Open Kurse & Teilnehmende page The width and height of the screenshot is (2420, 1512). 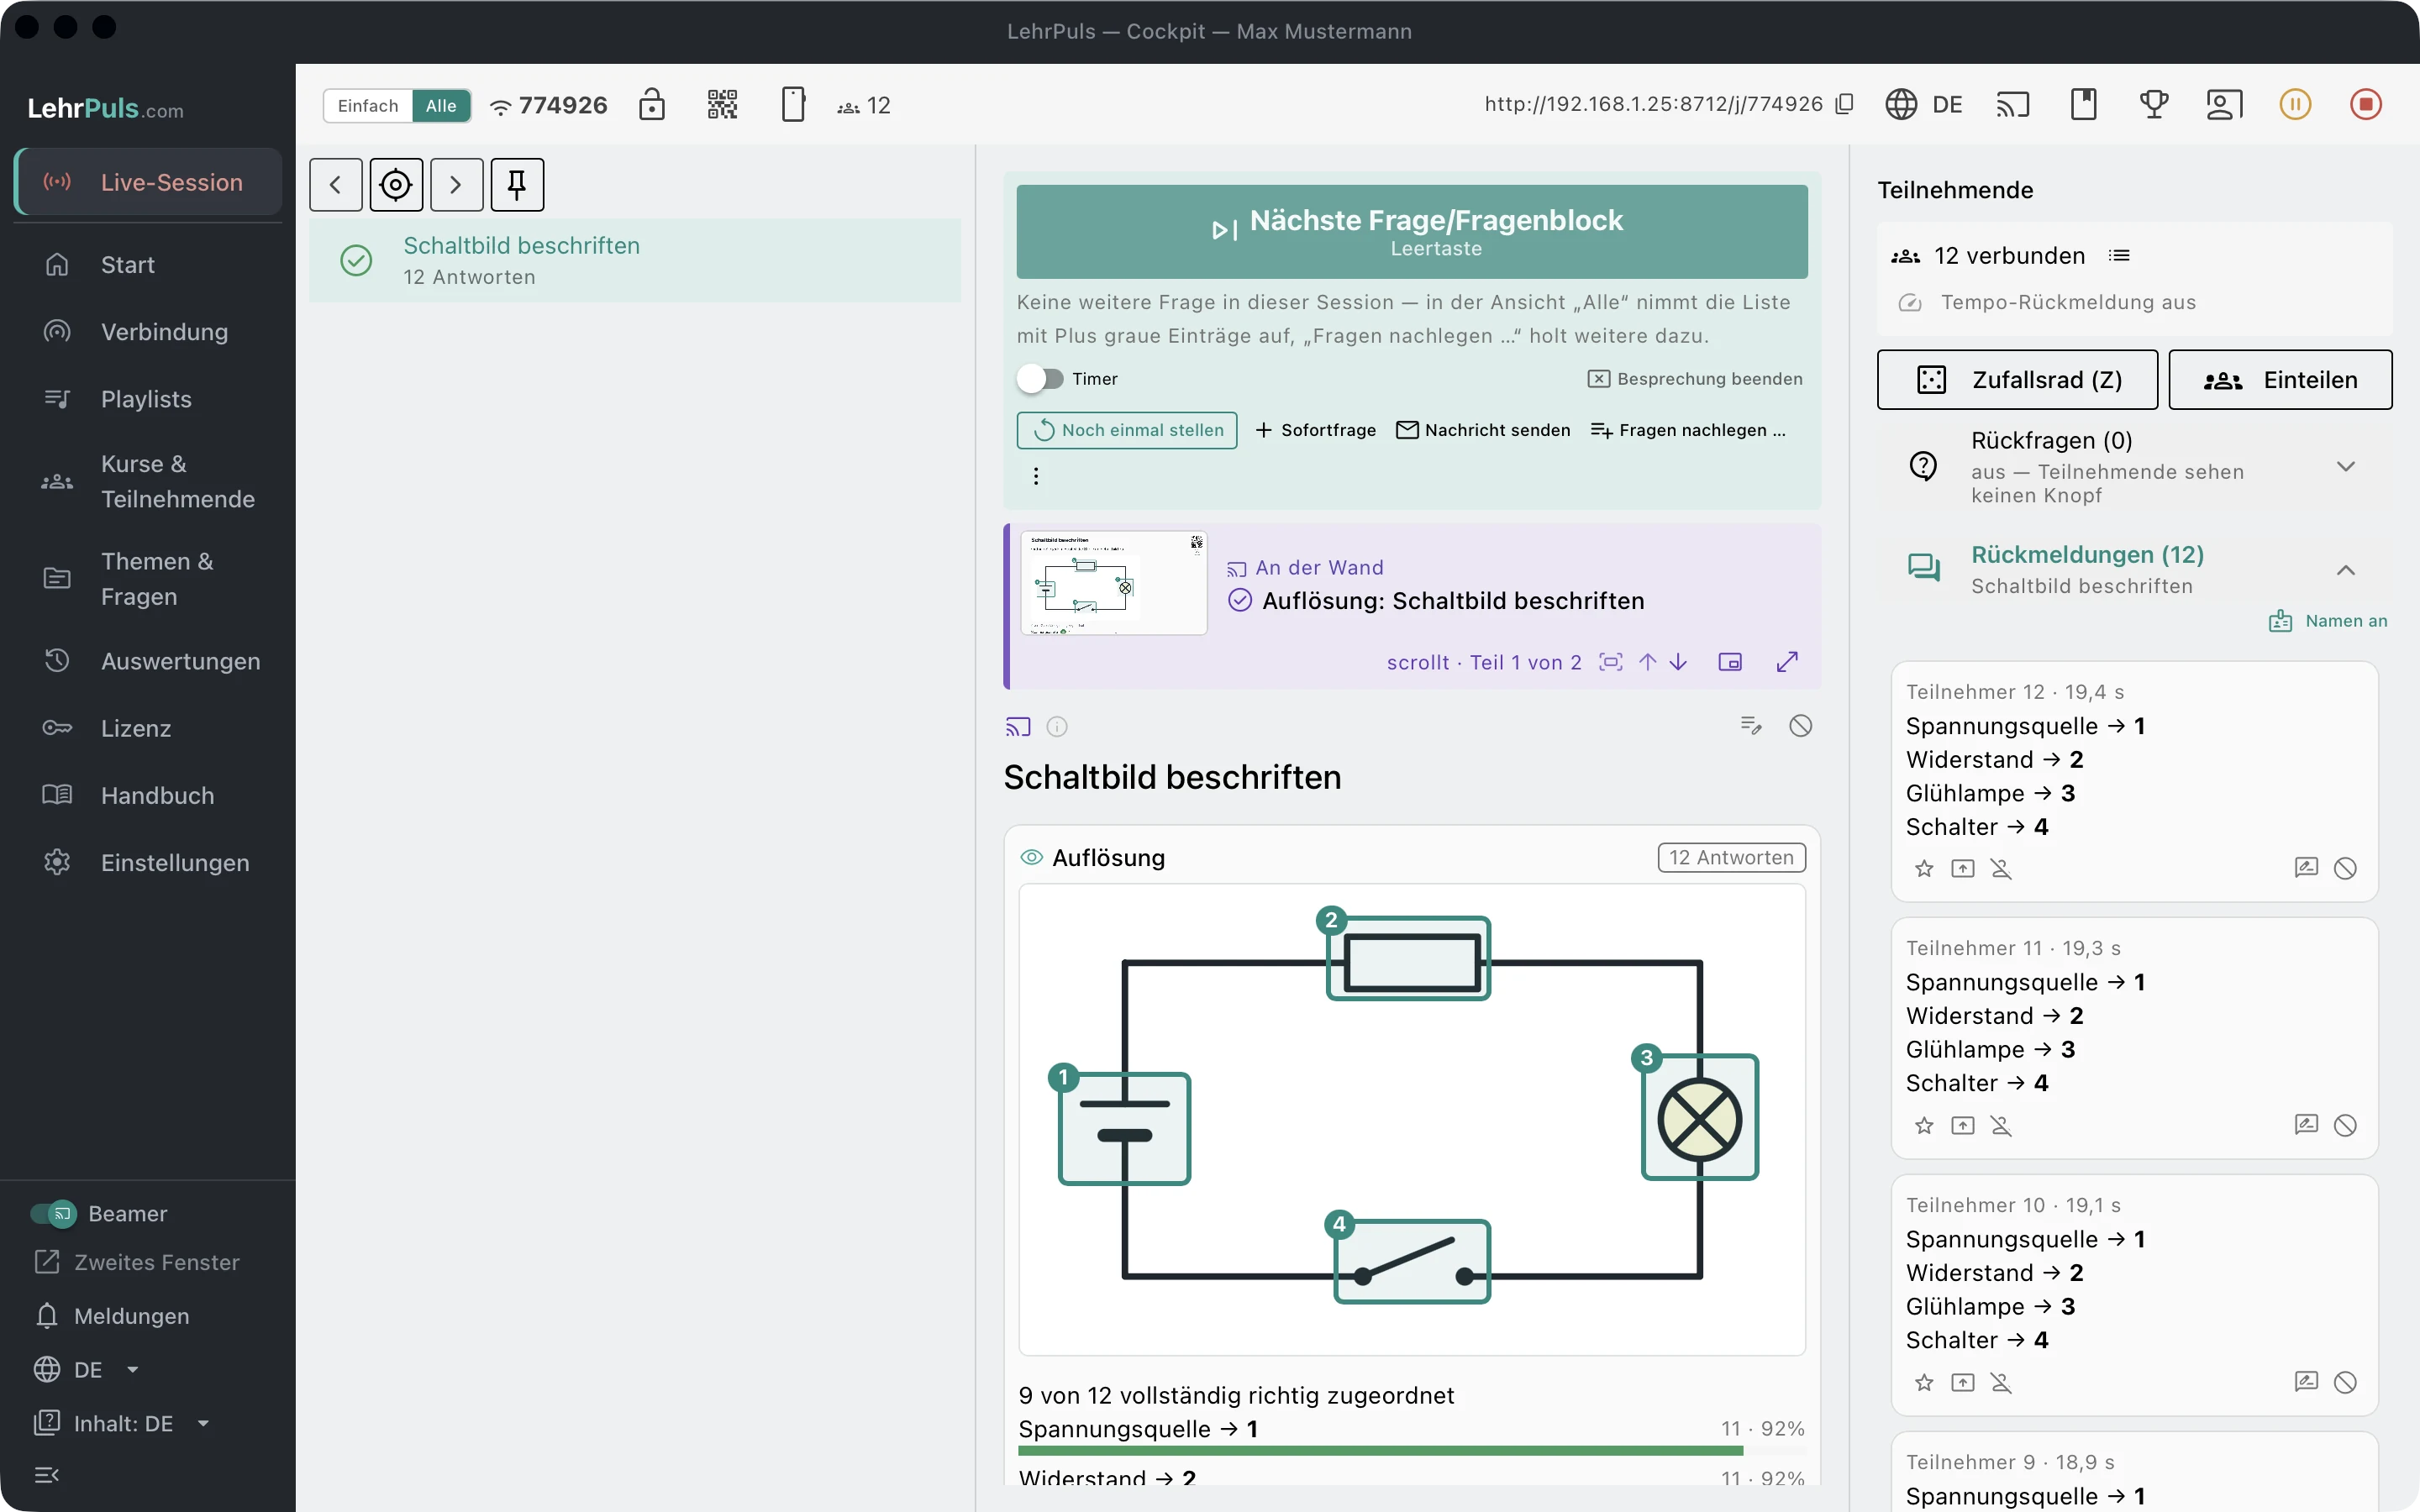(x=148, y=481)
